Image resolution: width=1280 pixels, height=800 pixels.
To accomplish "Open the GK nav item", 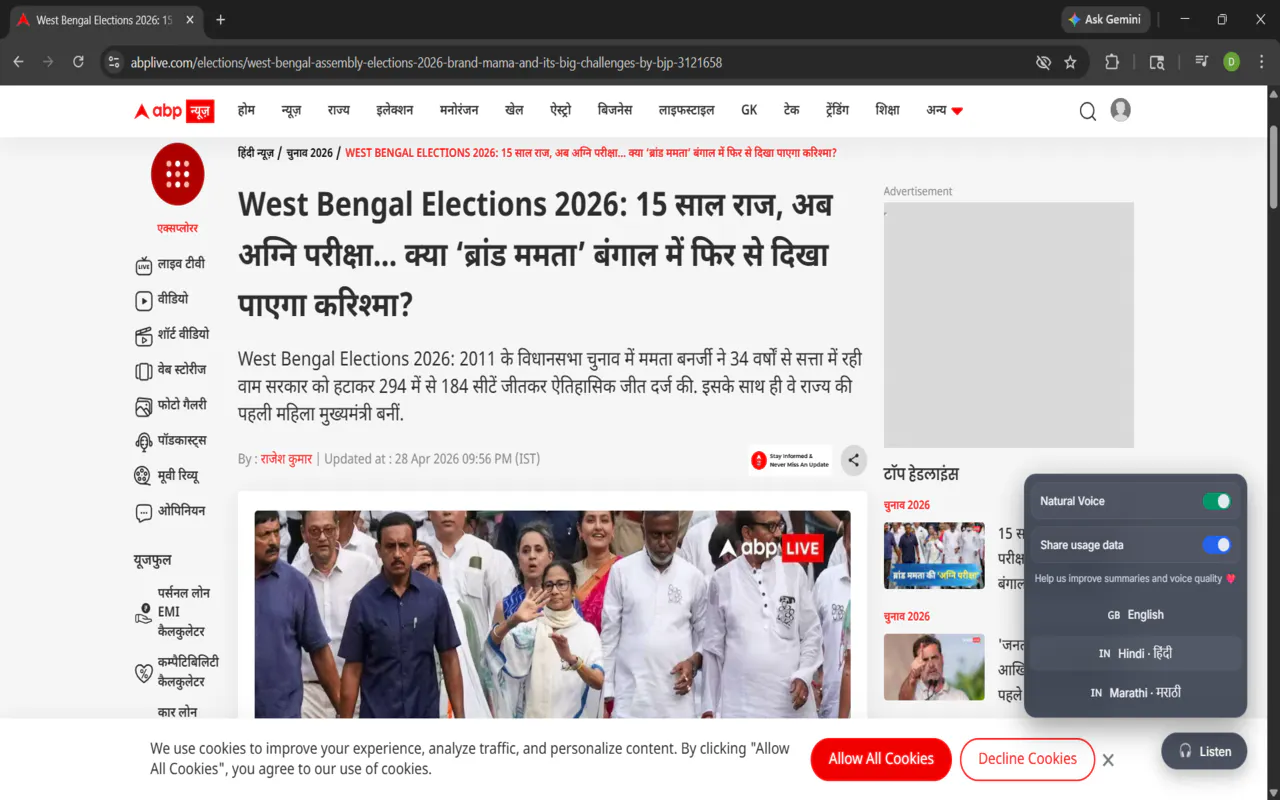I will tap(749, 110).
